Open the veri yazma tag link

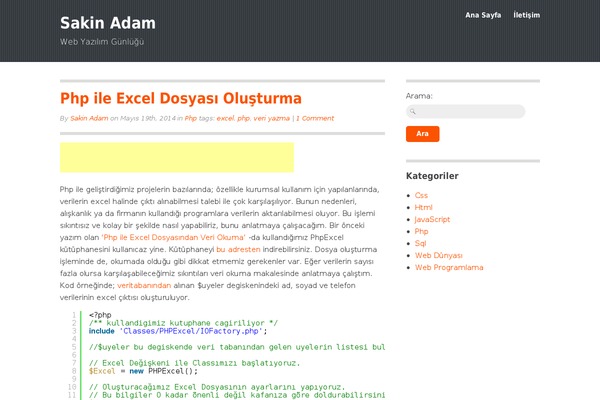click(x=272, y=118)
